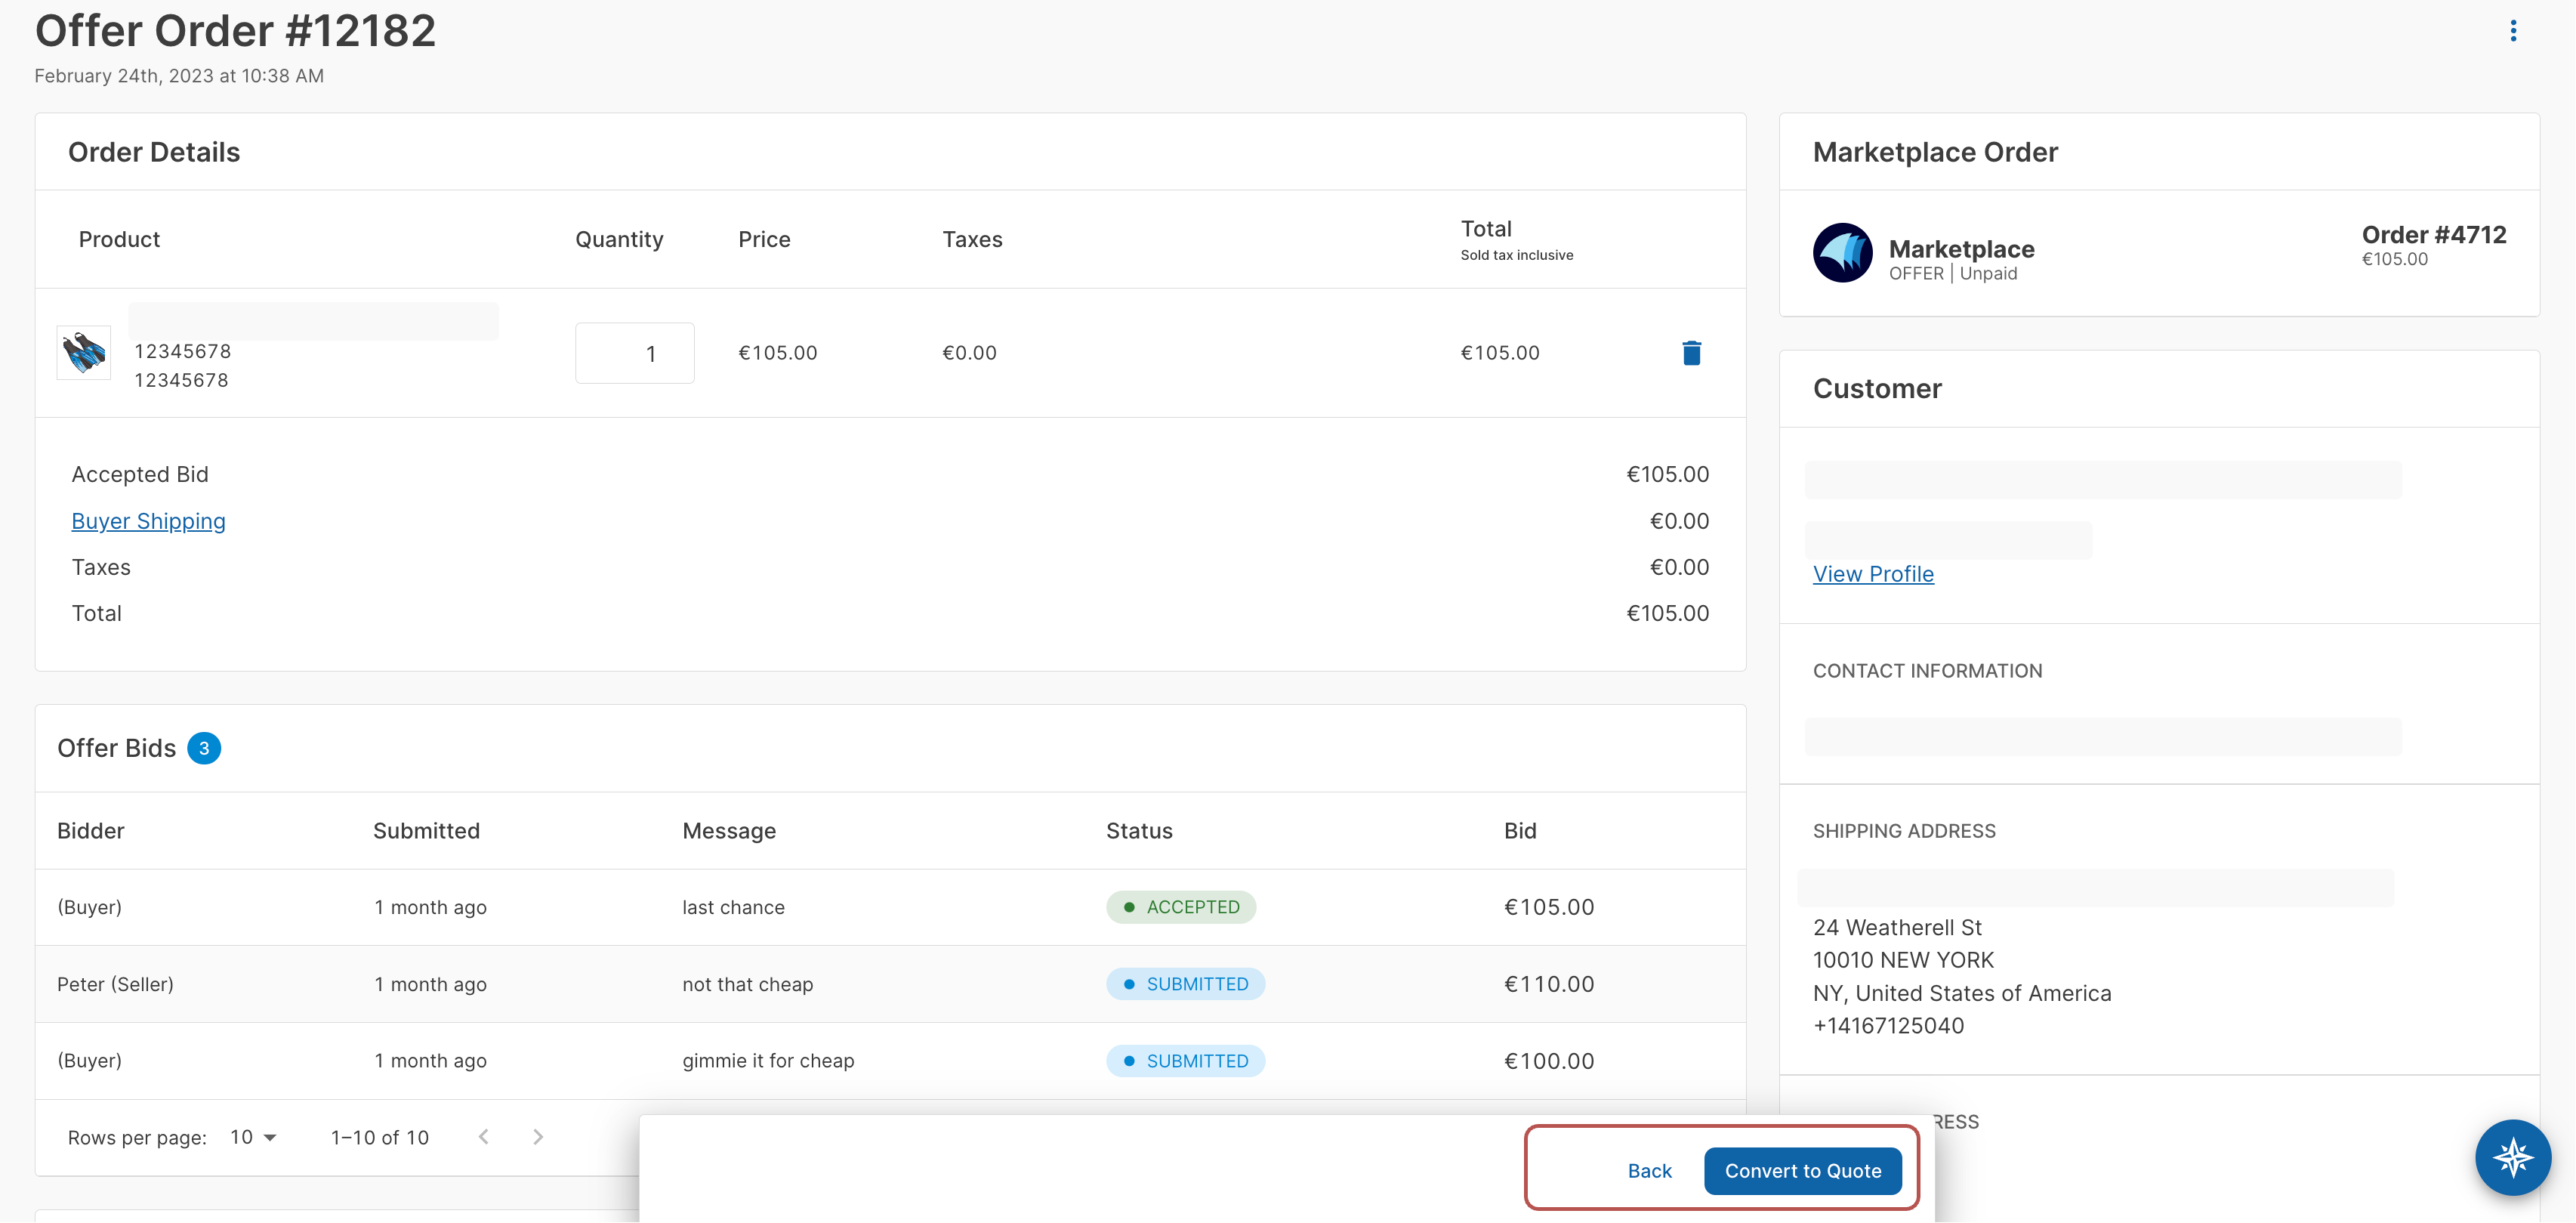This screenshot has height=1223, width=2576.
Task: Click the Marketplace logo icon
Action: tap(1842, 253)
